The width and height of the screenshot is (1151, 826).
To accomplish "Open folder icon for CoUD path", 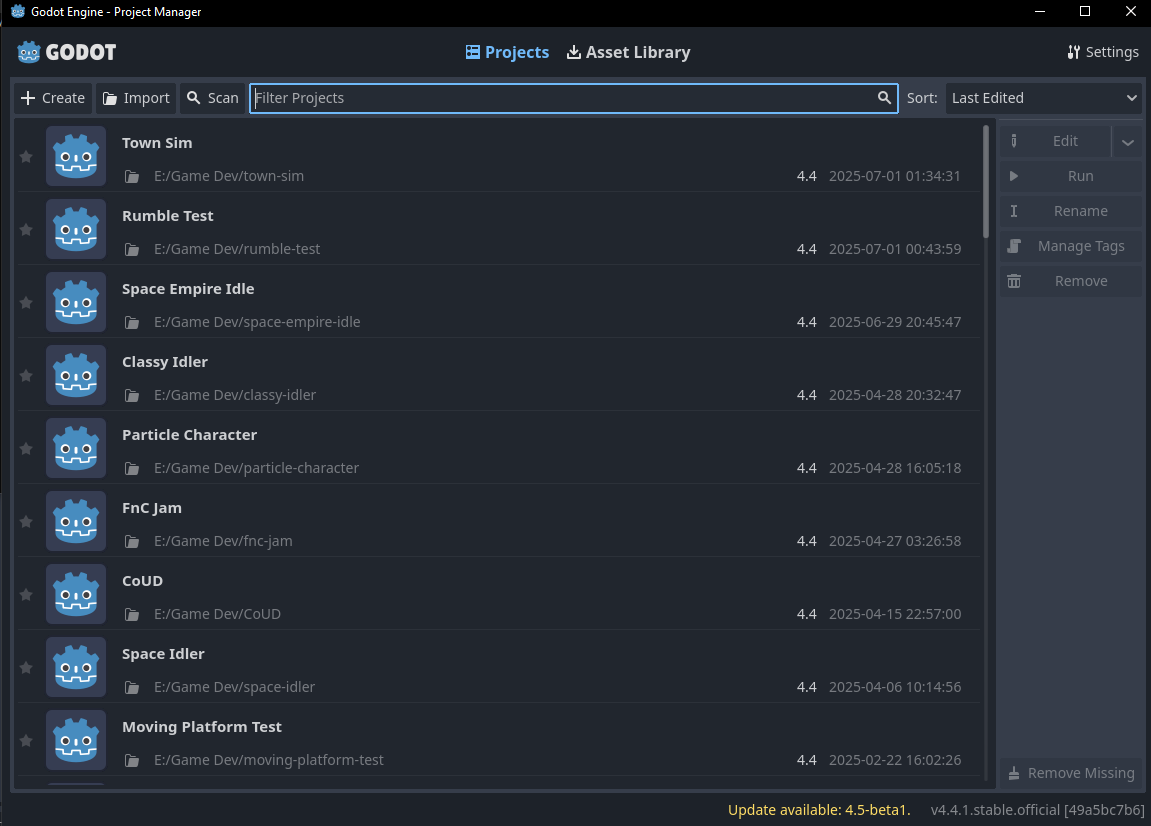I will [x=132, y=615].
